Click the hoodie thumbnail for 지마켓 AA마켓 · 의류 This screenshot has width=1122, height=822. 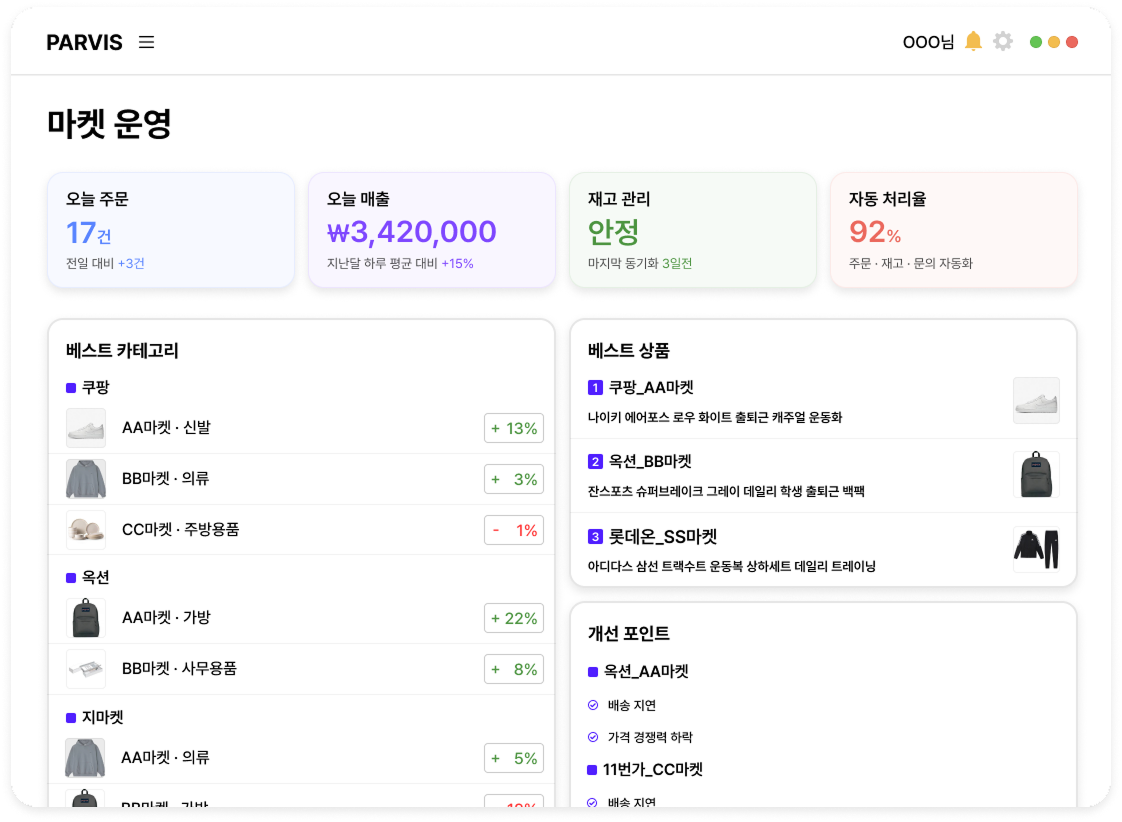85,758
